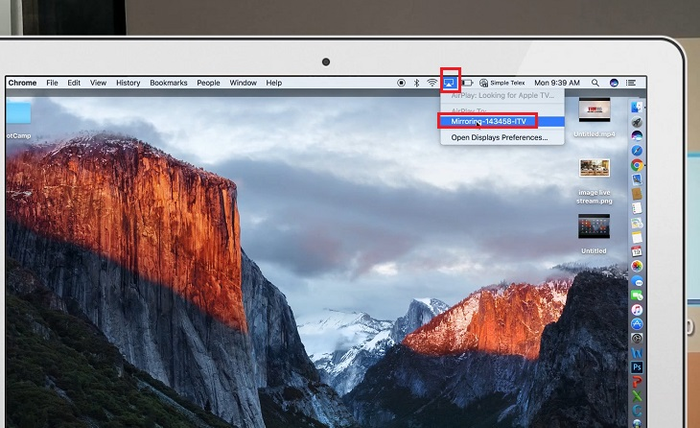
Task: Click the Wi-Fi status icon
Action: coord(432,83)
